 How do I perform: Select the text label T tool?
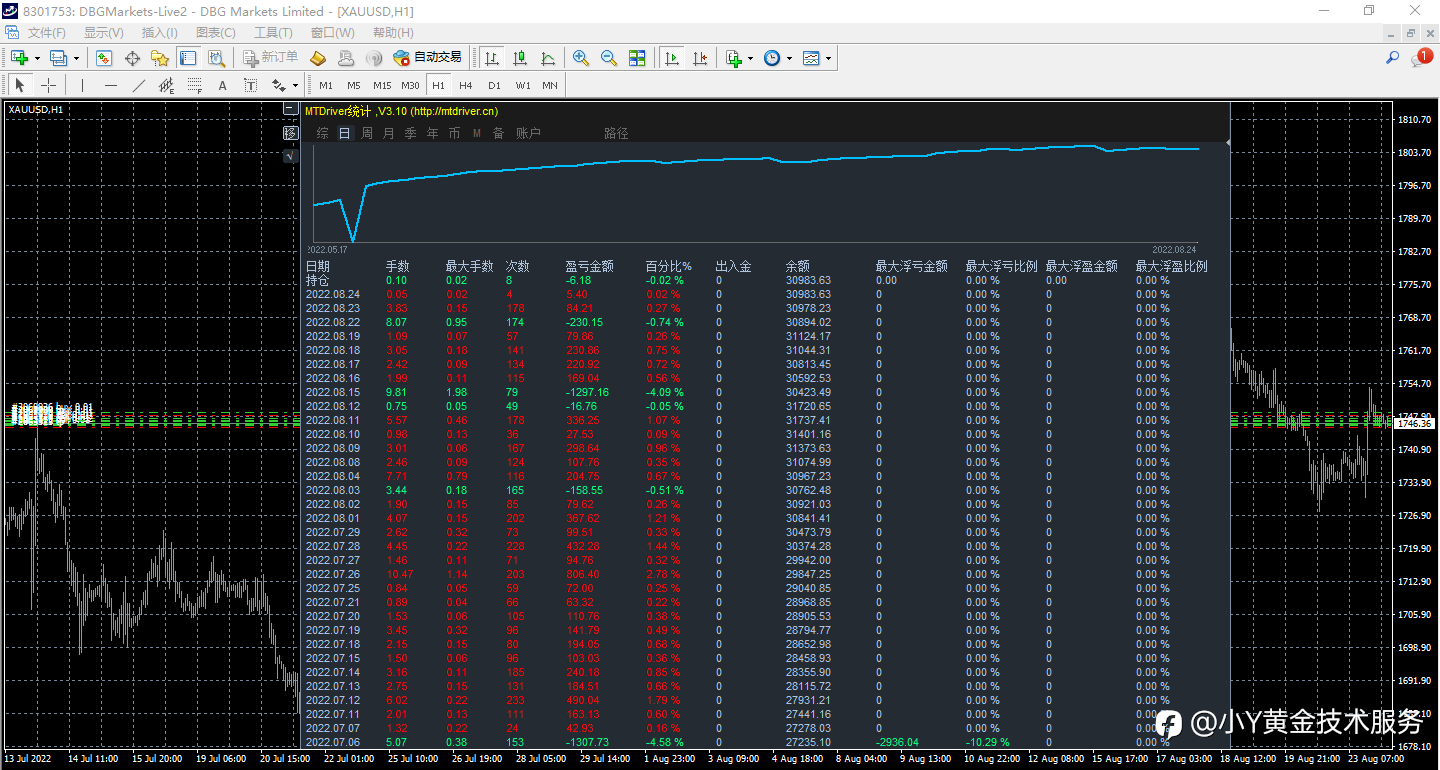250,85
